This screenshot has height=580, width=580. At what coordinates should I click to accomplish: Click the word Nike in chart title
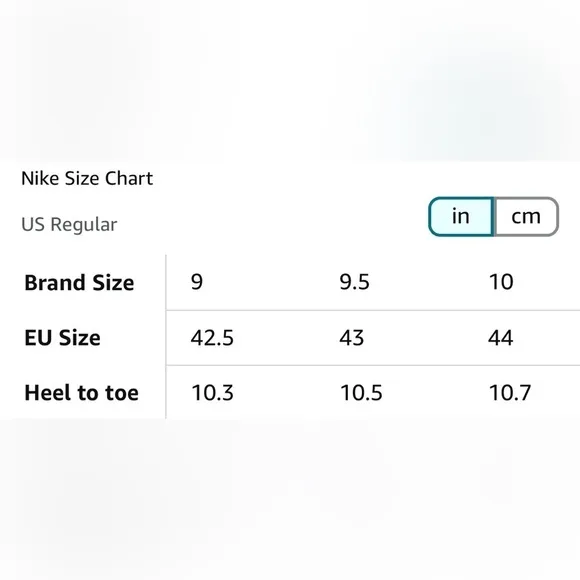(40, 178)
